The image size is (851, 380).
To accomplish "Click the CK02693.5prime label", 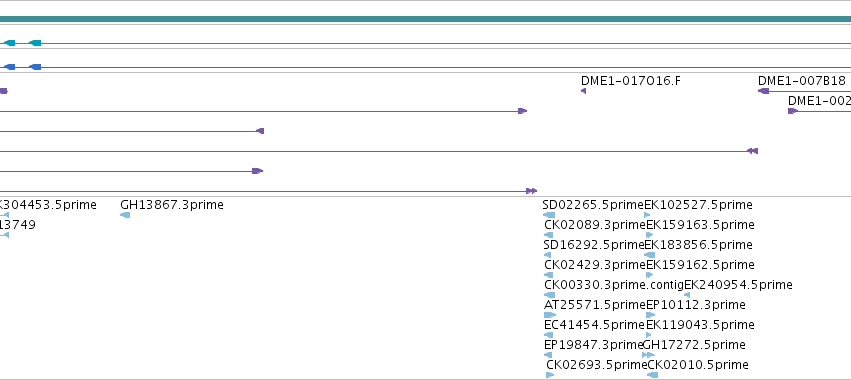I will pos(596,365).
